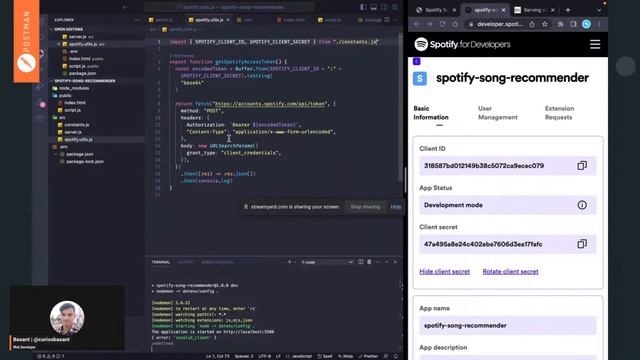
Task: Click the S app icon beside title
Action: click(x=420, y=78)
